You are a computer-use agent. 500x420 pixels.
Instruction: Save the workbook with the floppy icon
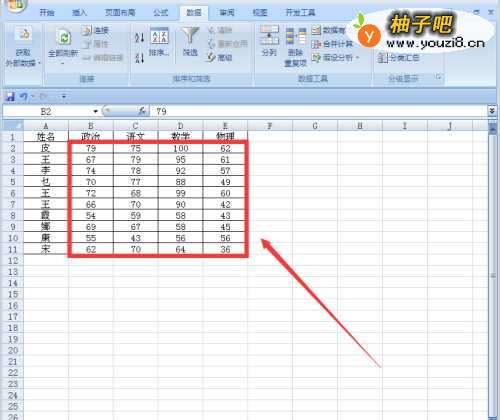[11, 97]
